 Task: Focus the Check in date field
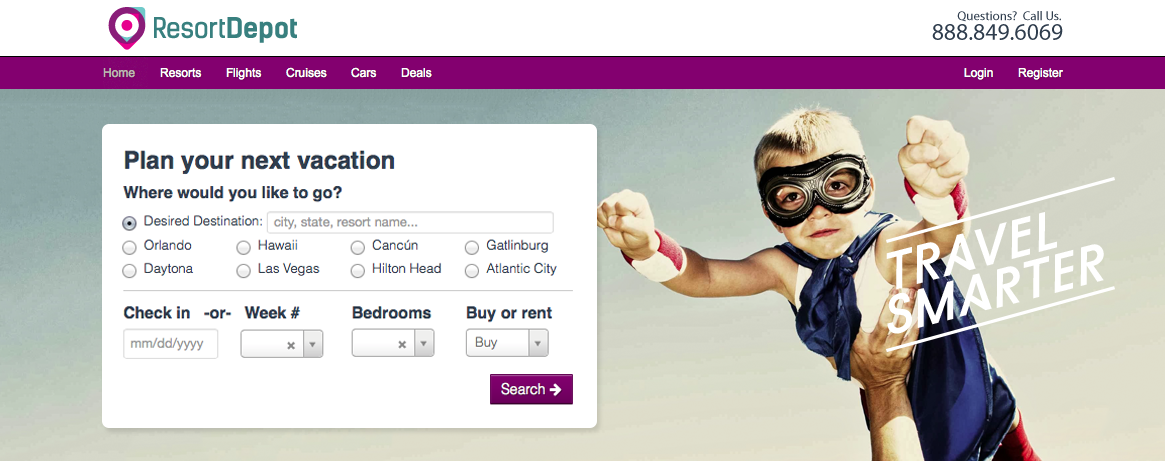(x=171, y=344)
